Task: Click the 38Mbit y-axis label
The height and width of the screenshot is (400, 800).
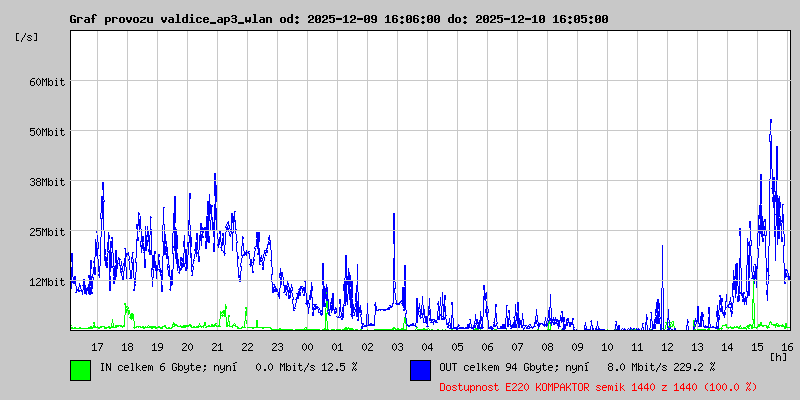Action: click(x=46, y=182)
